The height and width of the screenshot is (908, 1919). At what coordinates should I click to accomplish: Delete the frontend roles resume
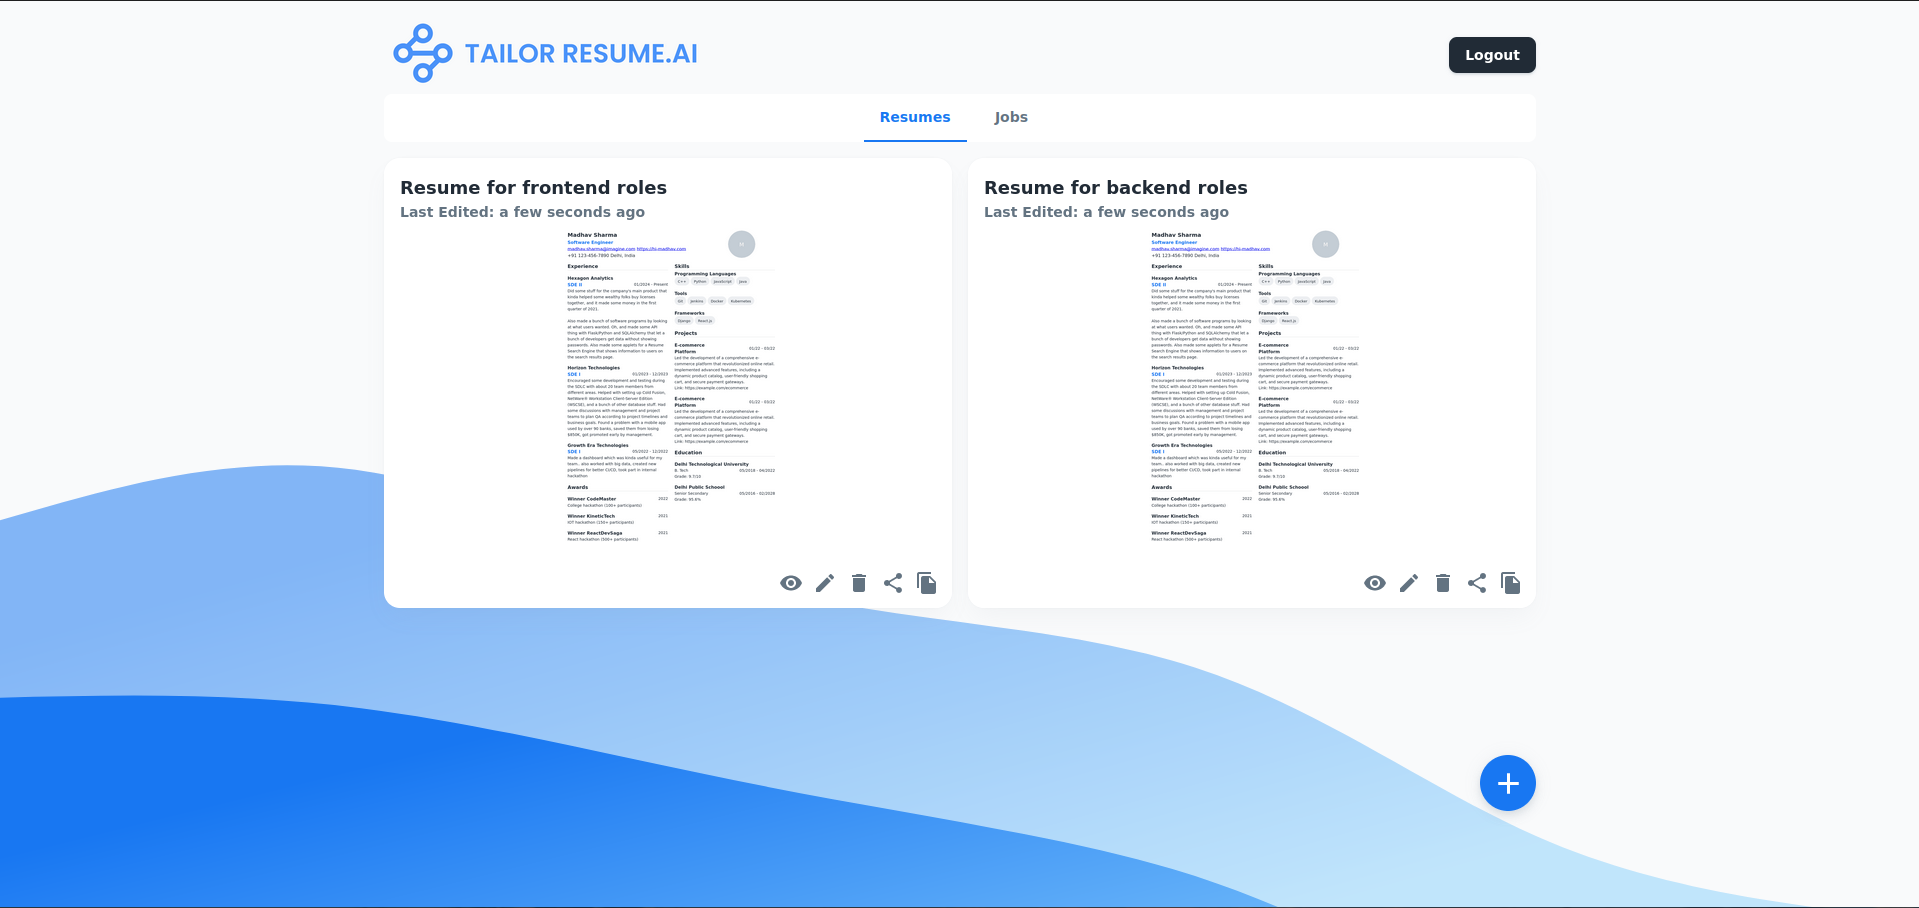pyautogui.click(x=859, y=583)
